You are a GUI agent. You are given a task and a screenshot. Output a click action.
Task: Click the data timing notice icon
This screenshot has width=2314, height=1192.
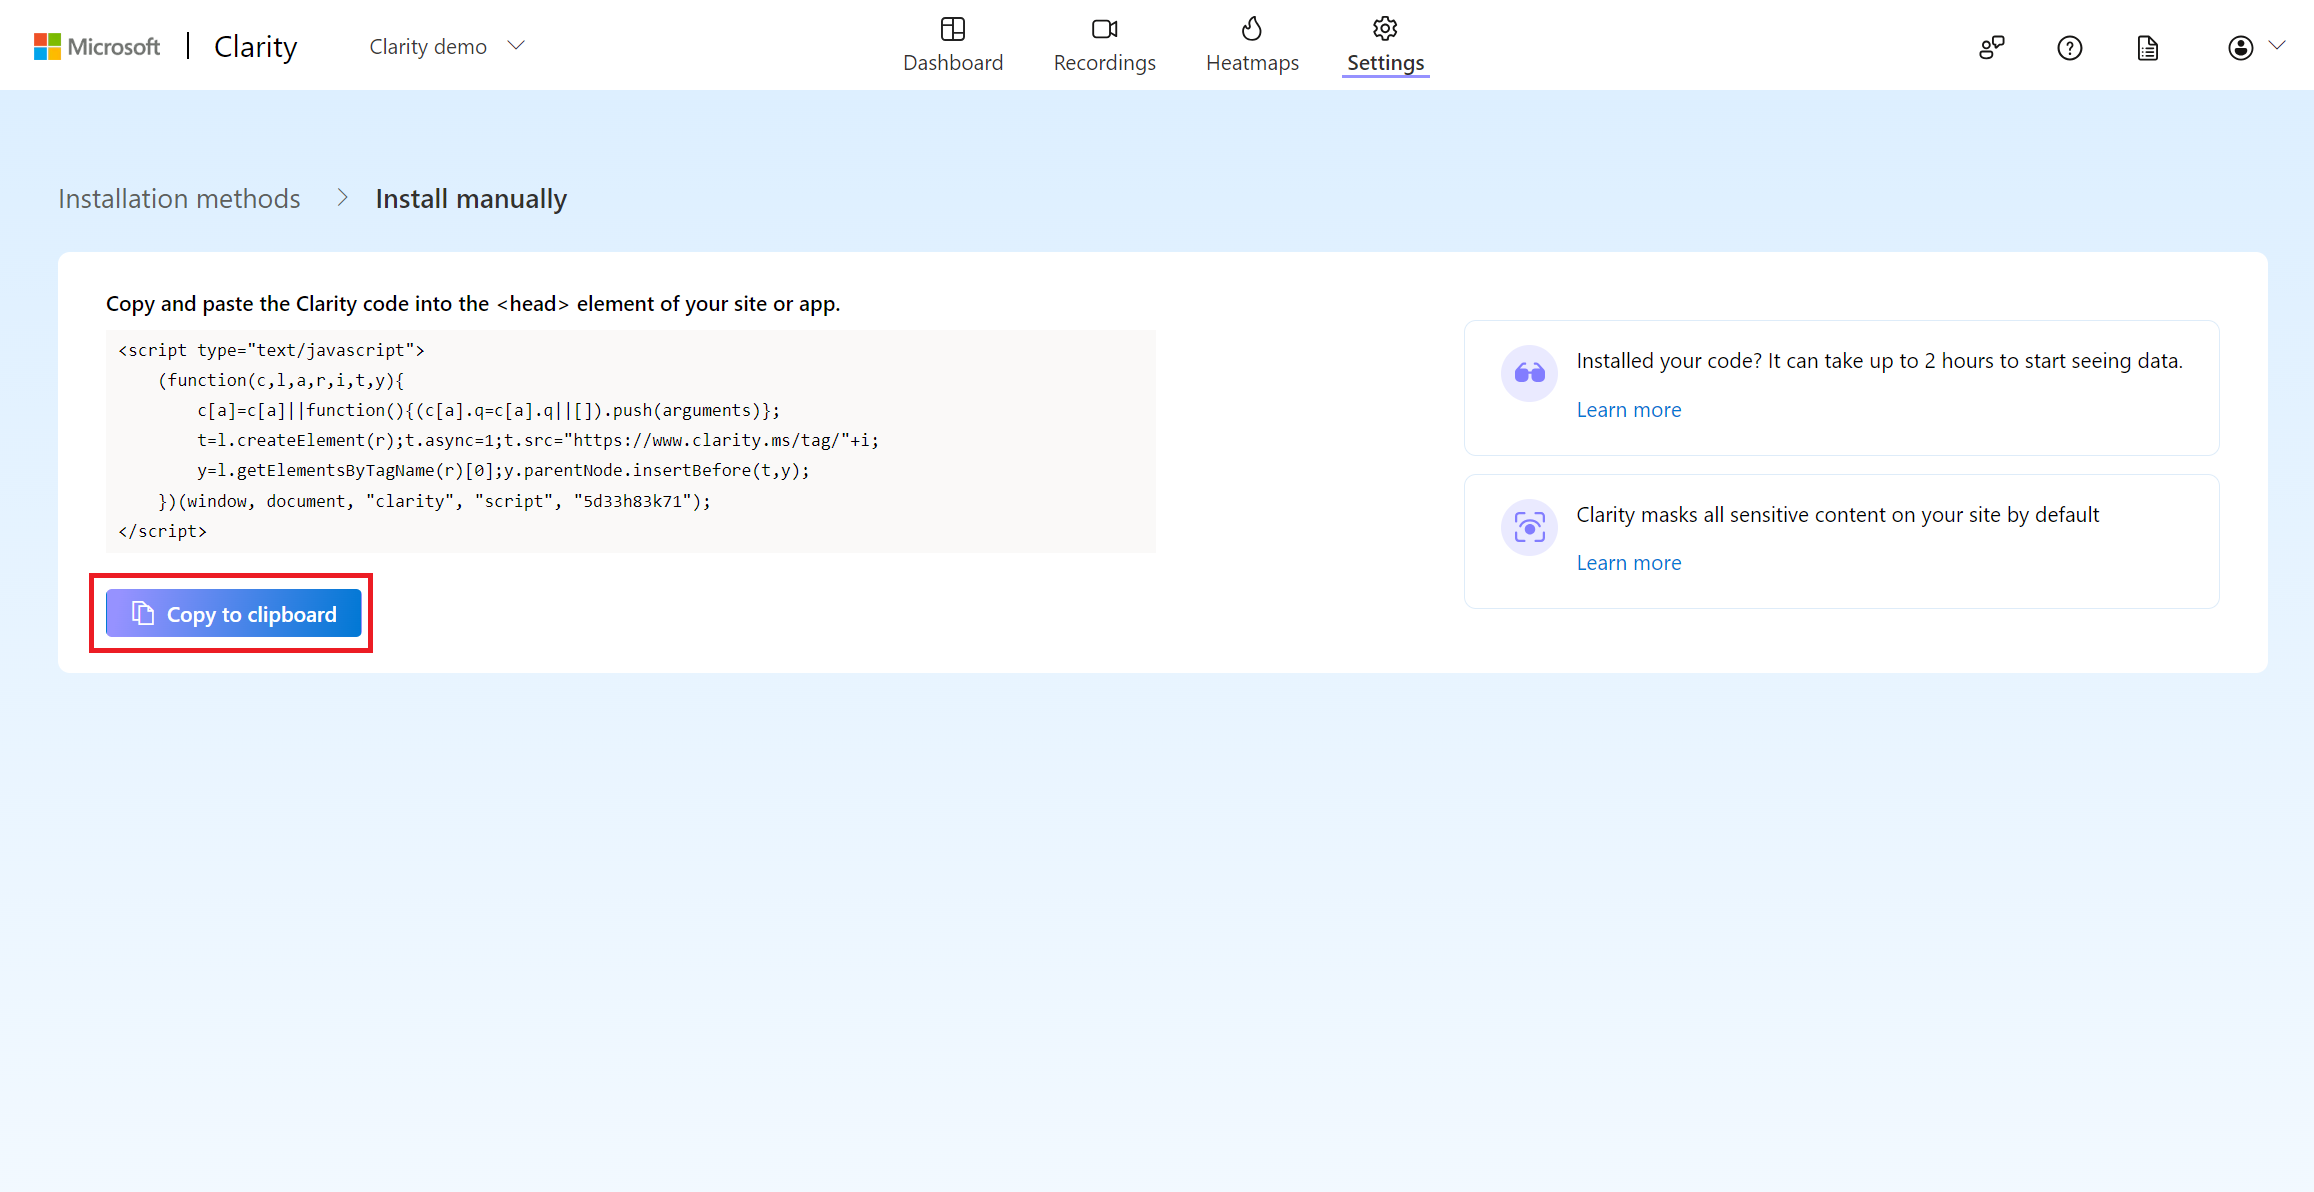pos(1528,372)
